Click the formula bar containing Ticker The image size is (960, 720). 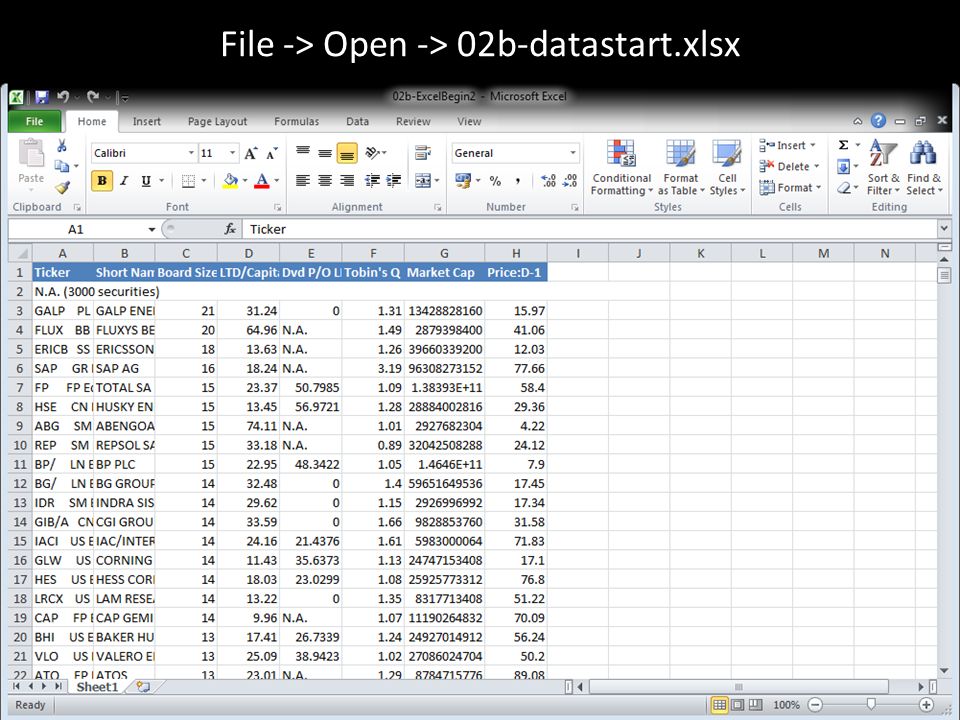tap(590, 229)
